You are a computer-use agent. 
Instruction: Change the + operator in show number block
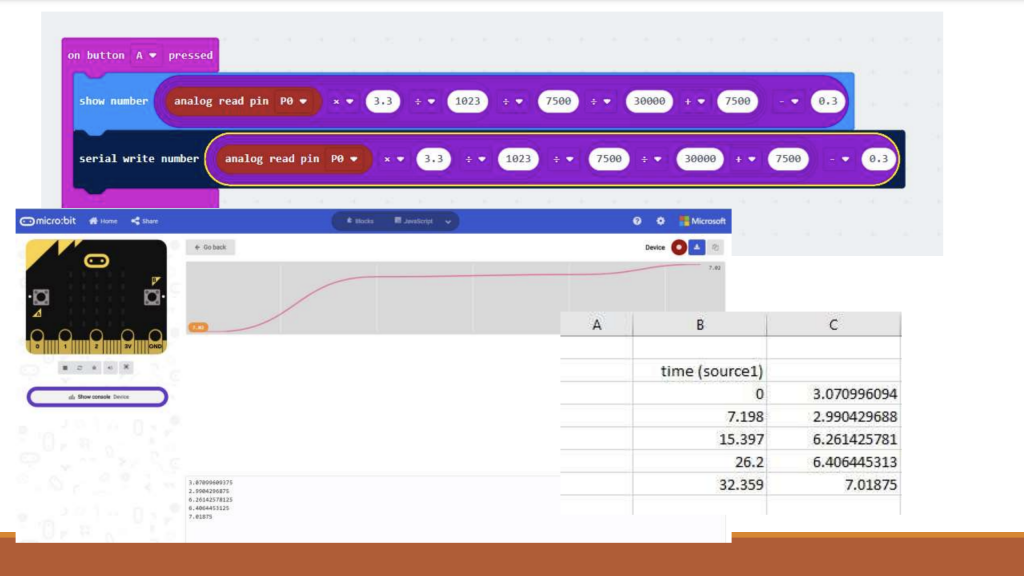coord(694,101)
